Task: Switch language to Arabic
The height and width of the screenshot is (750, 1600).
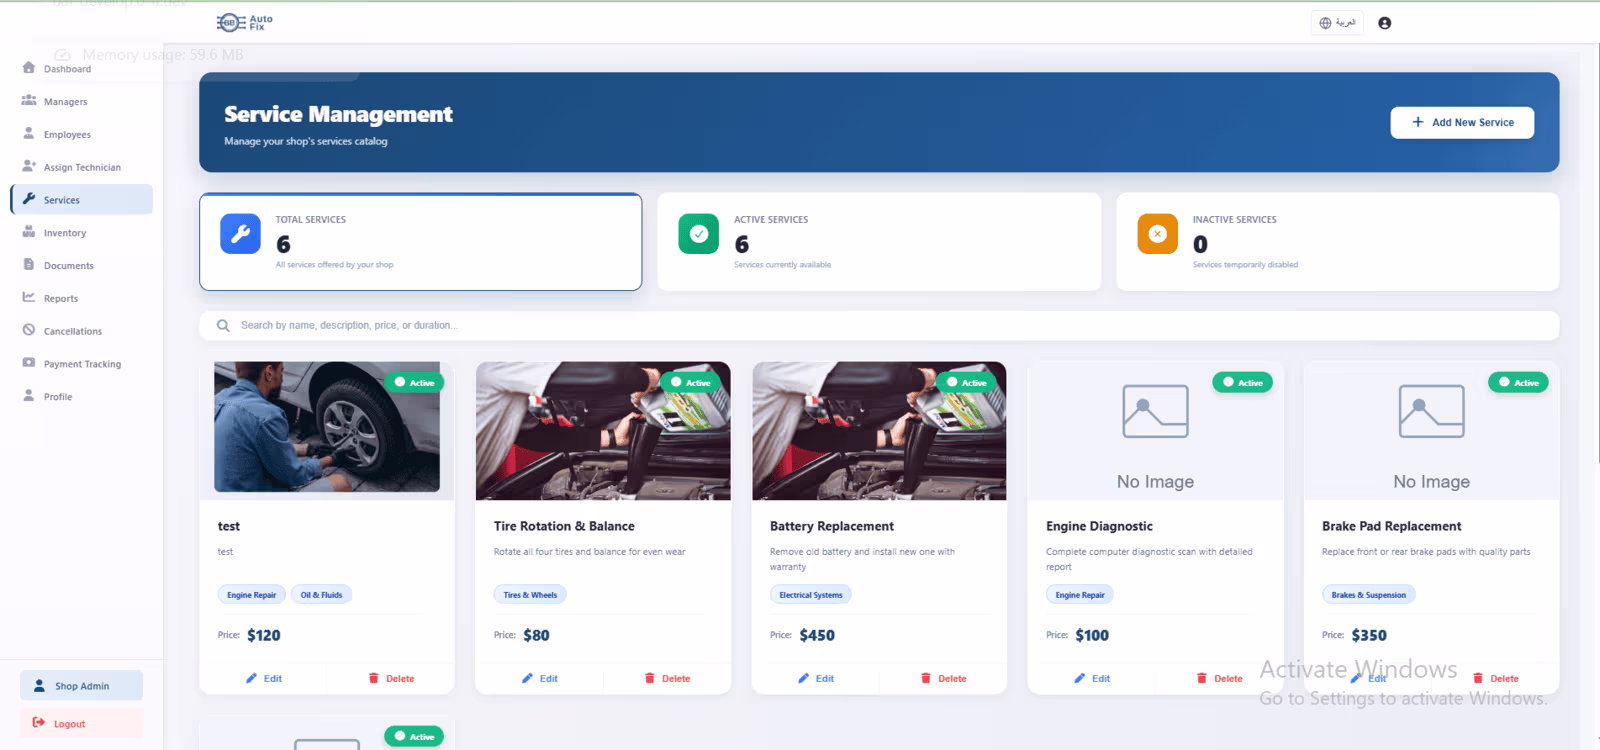Action: click(x=1337, y=23)
